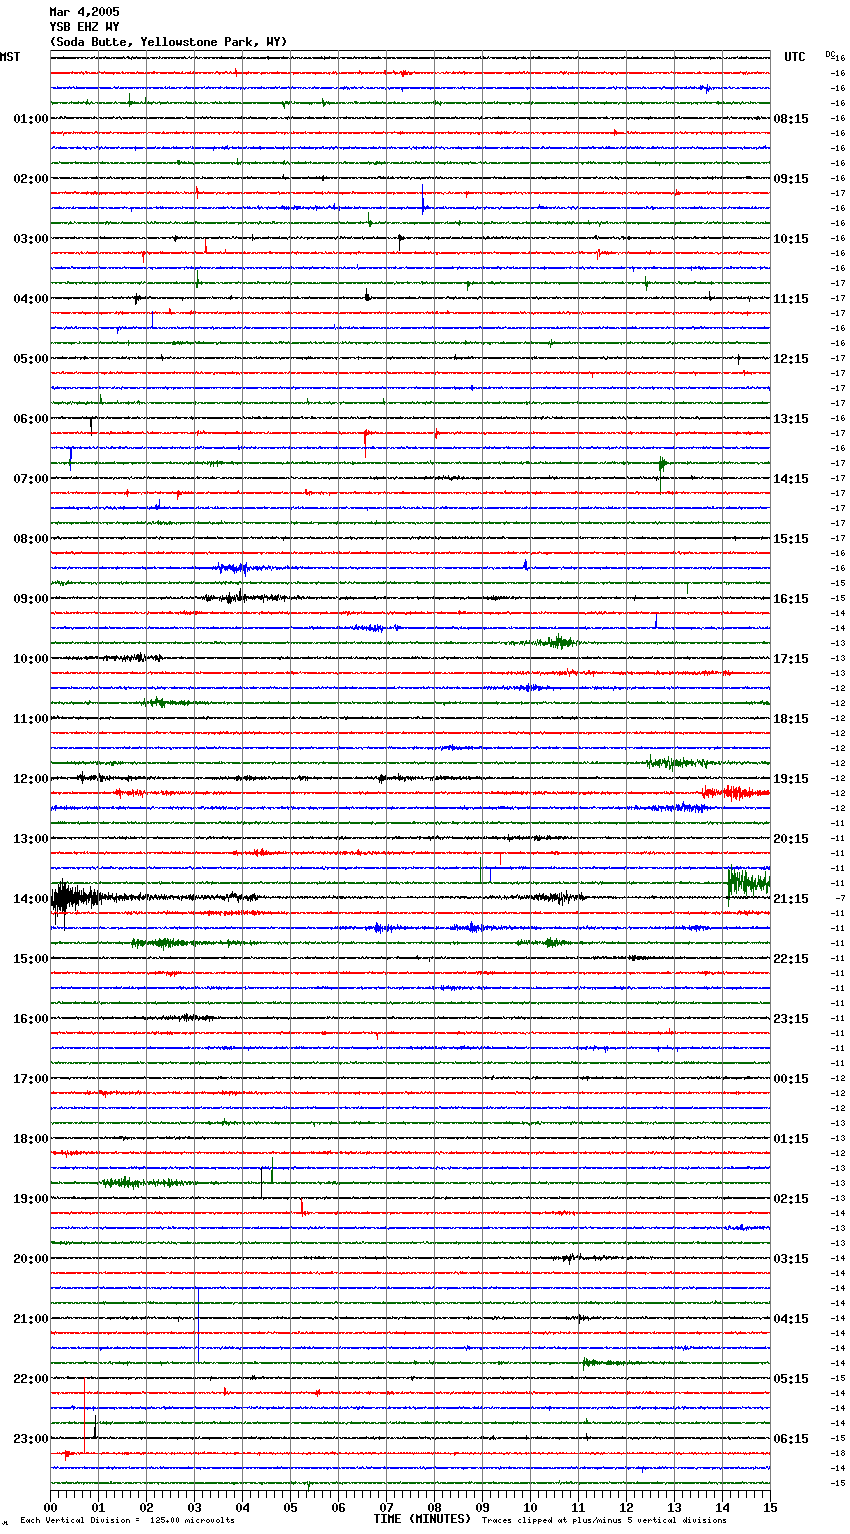Click the '12:00' MST time label
Image resolution: width=850 pixels, height=1534 pixels.
tap(31, 779)
